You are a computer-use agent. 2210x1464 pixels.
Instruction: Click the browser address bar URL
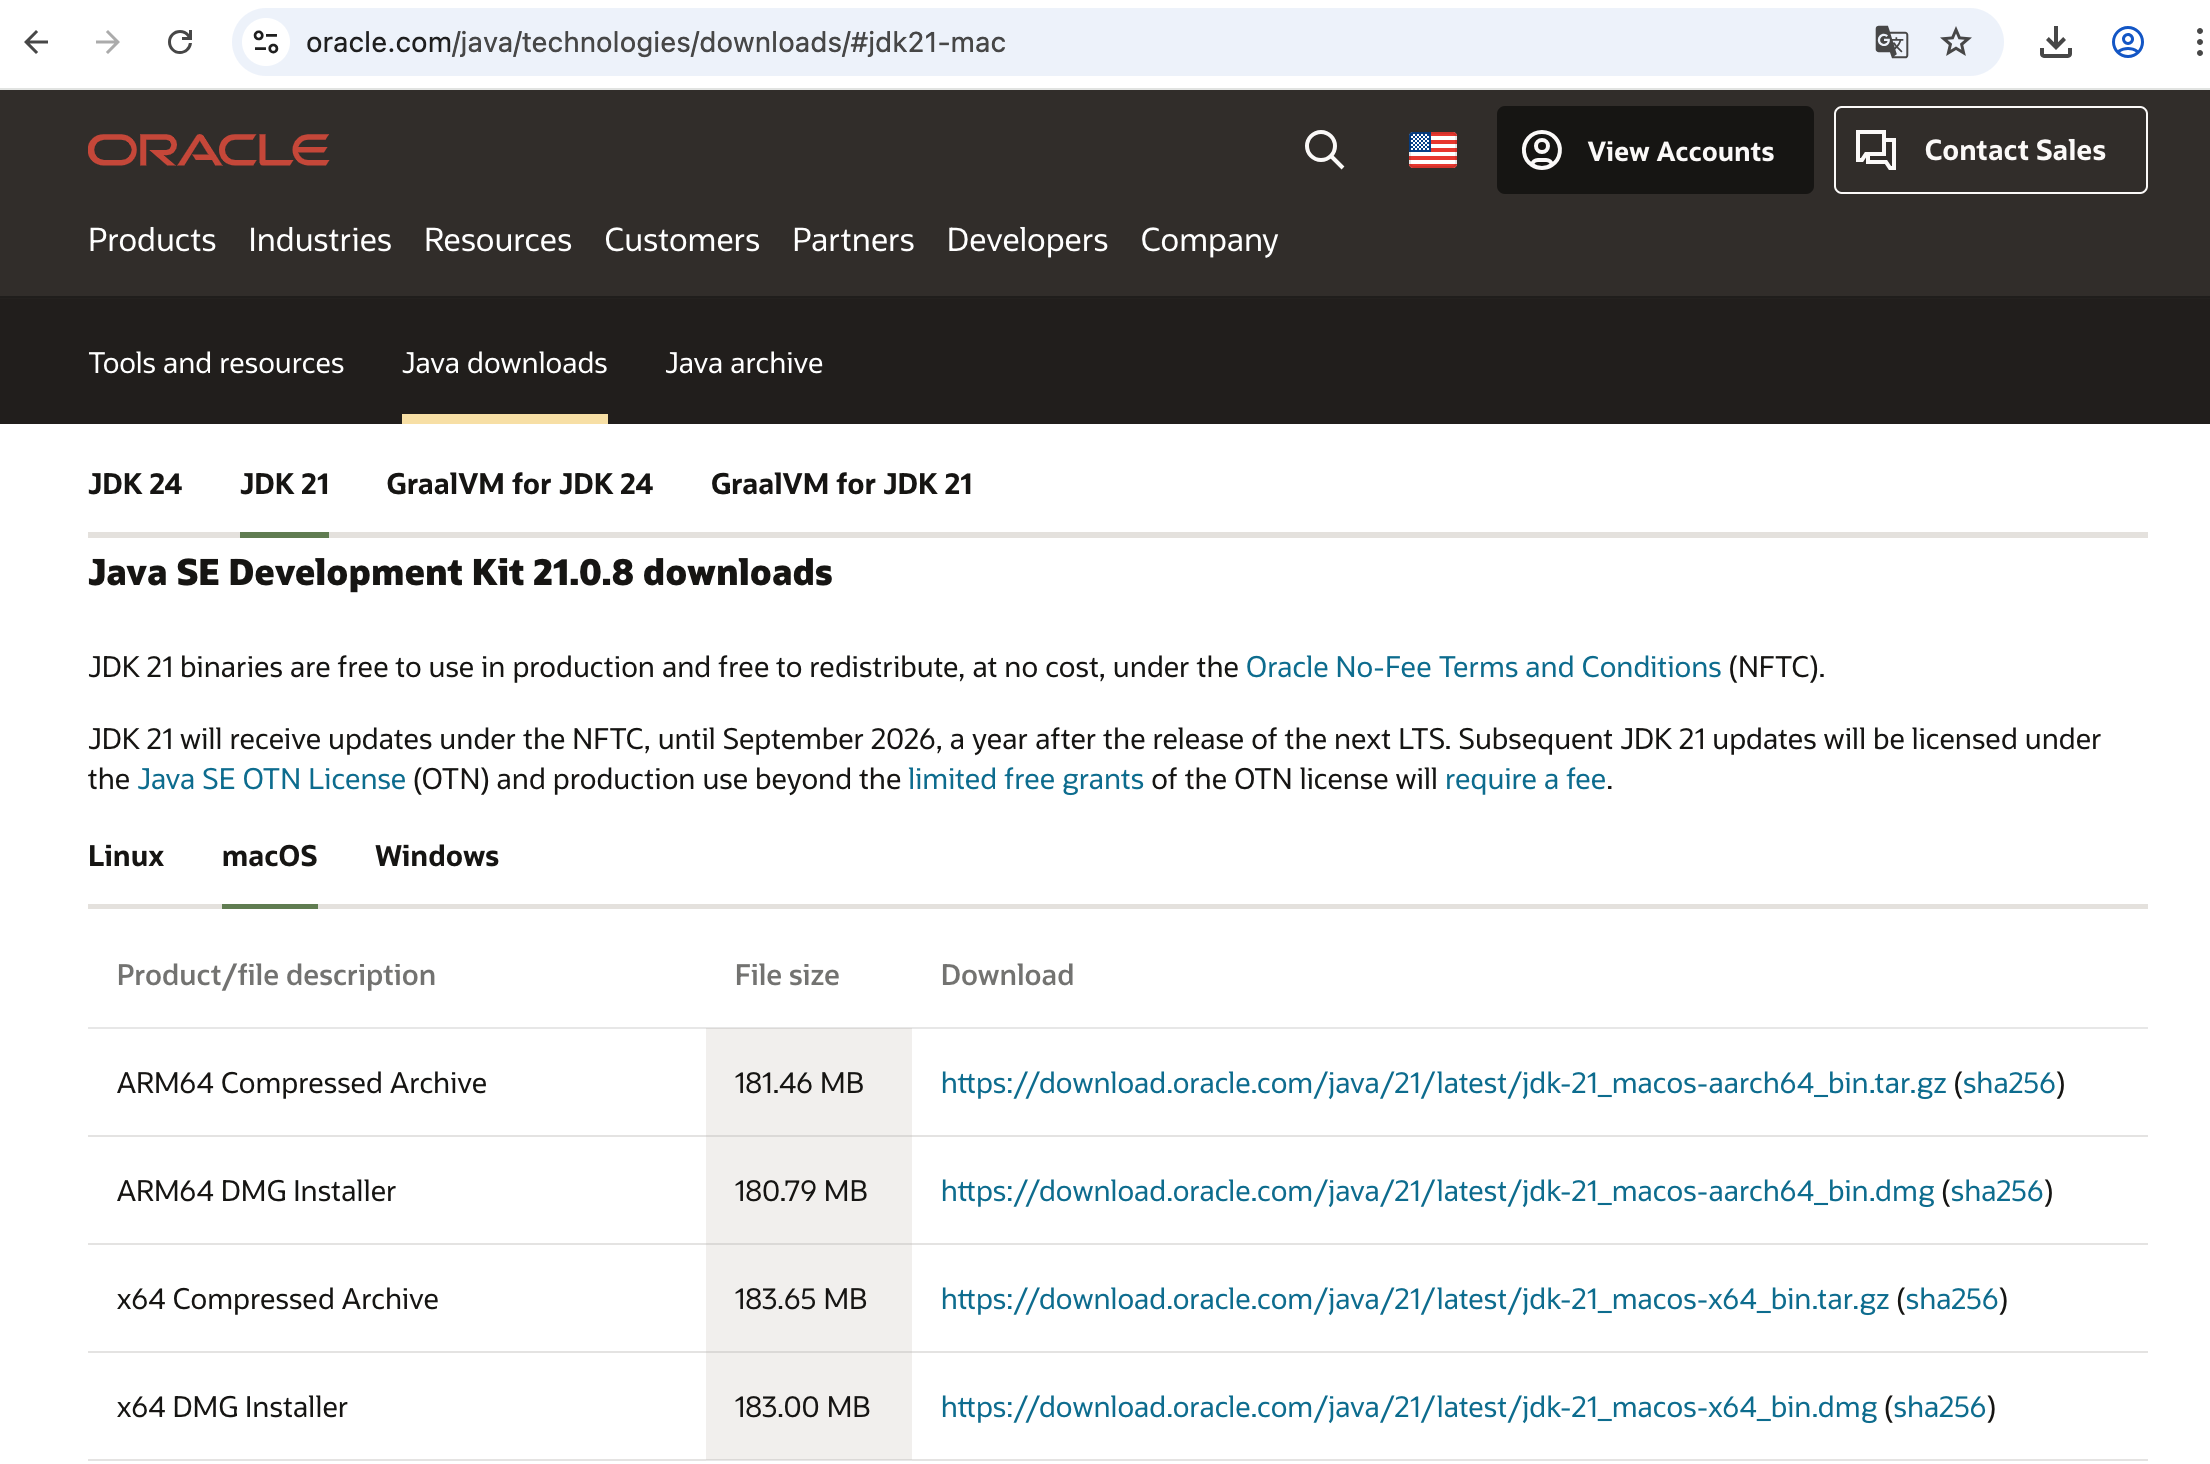click(x=655, y=42)
